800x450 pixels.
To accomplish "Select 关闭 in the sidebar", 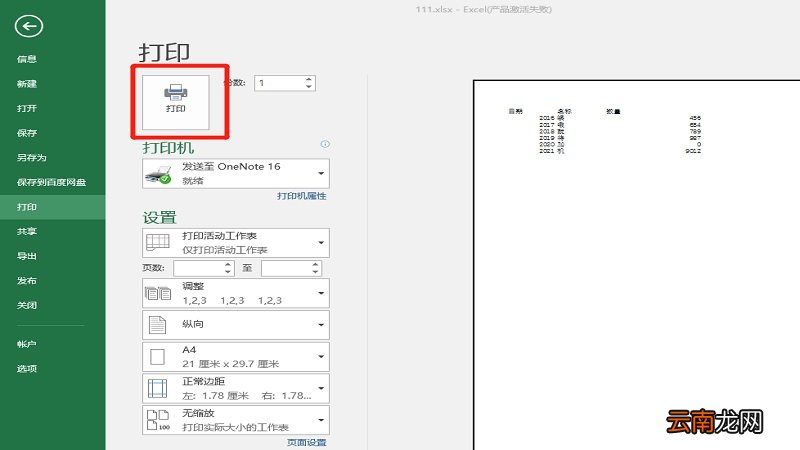I will 27,305.
